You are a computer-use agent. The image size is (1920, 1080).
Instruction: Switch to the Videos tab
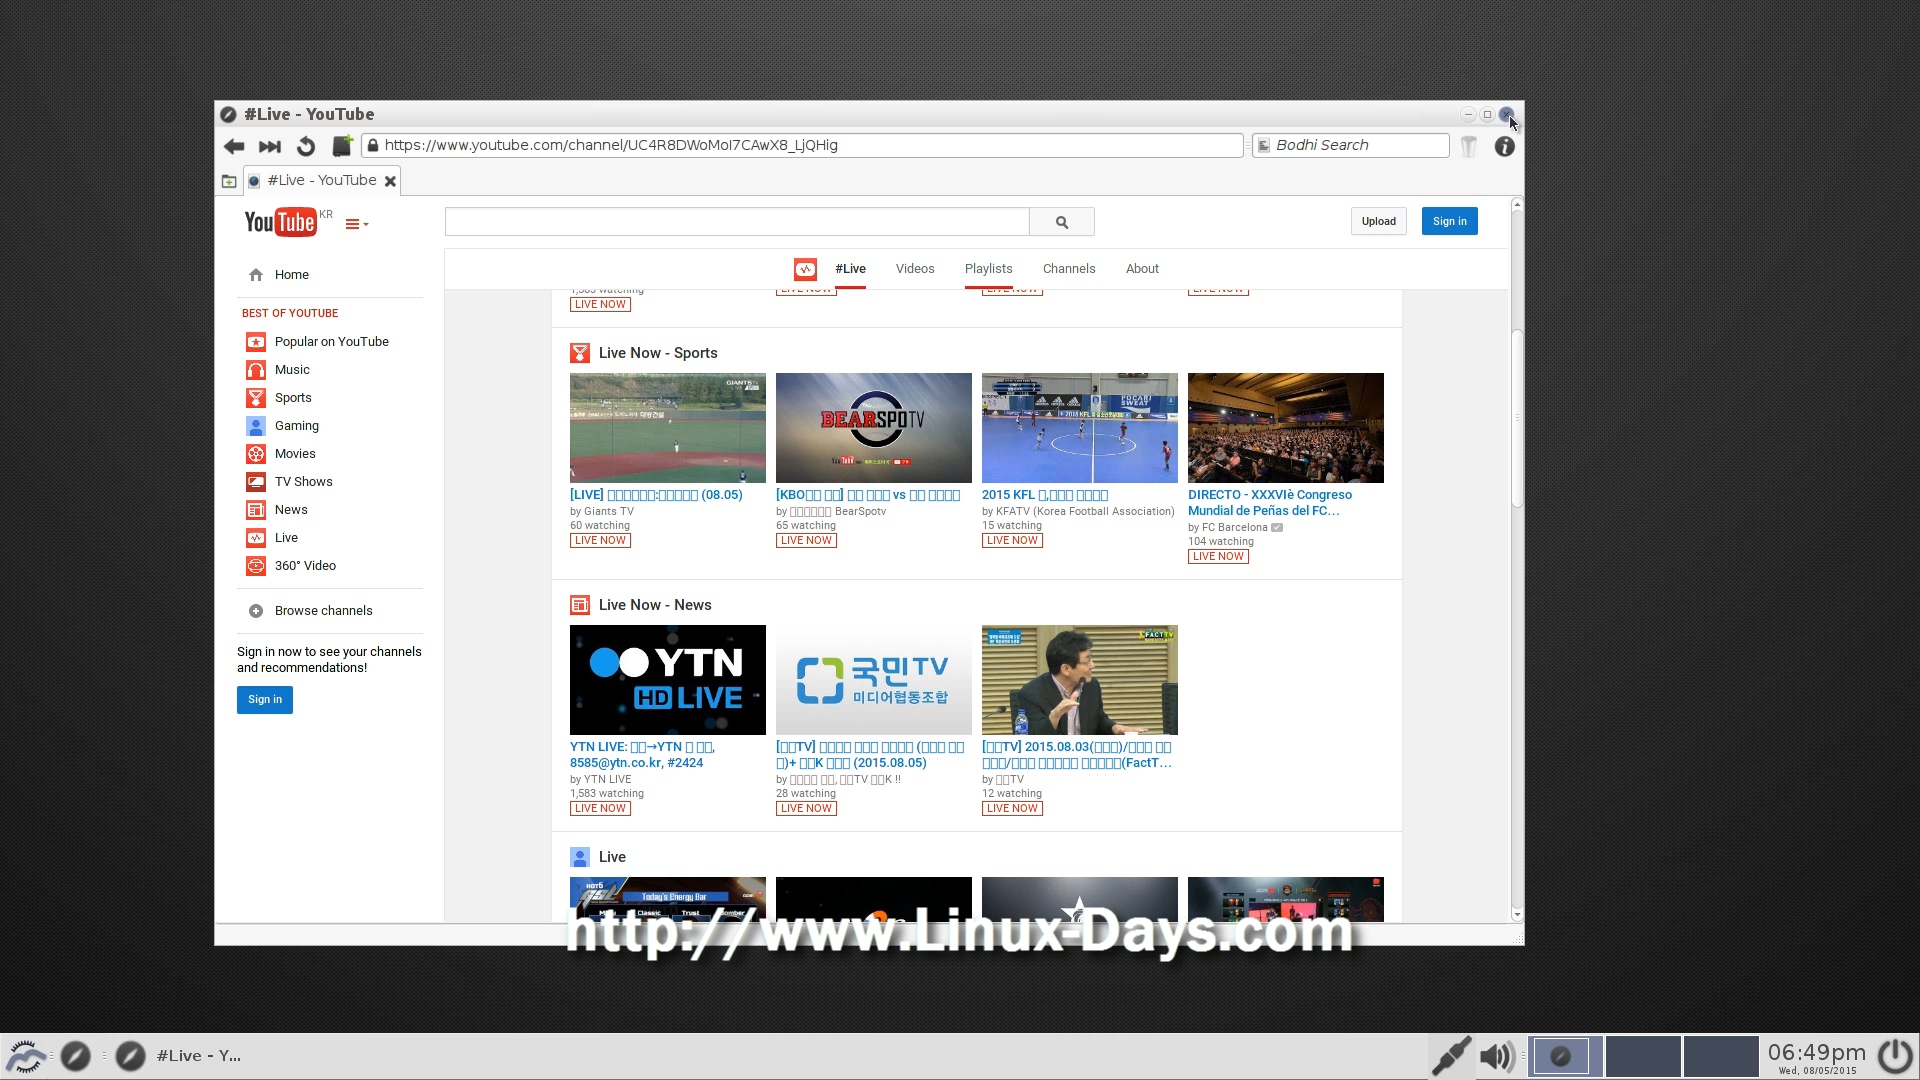(915, 269)
